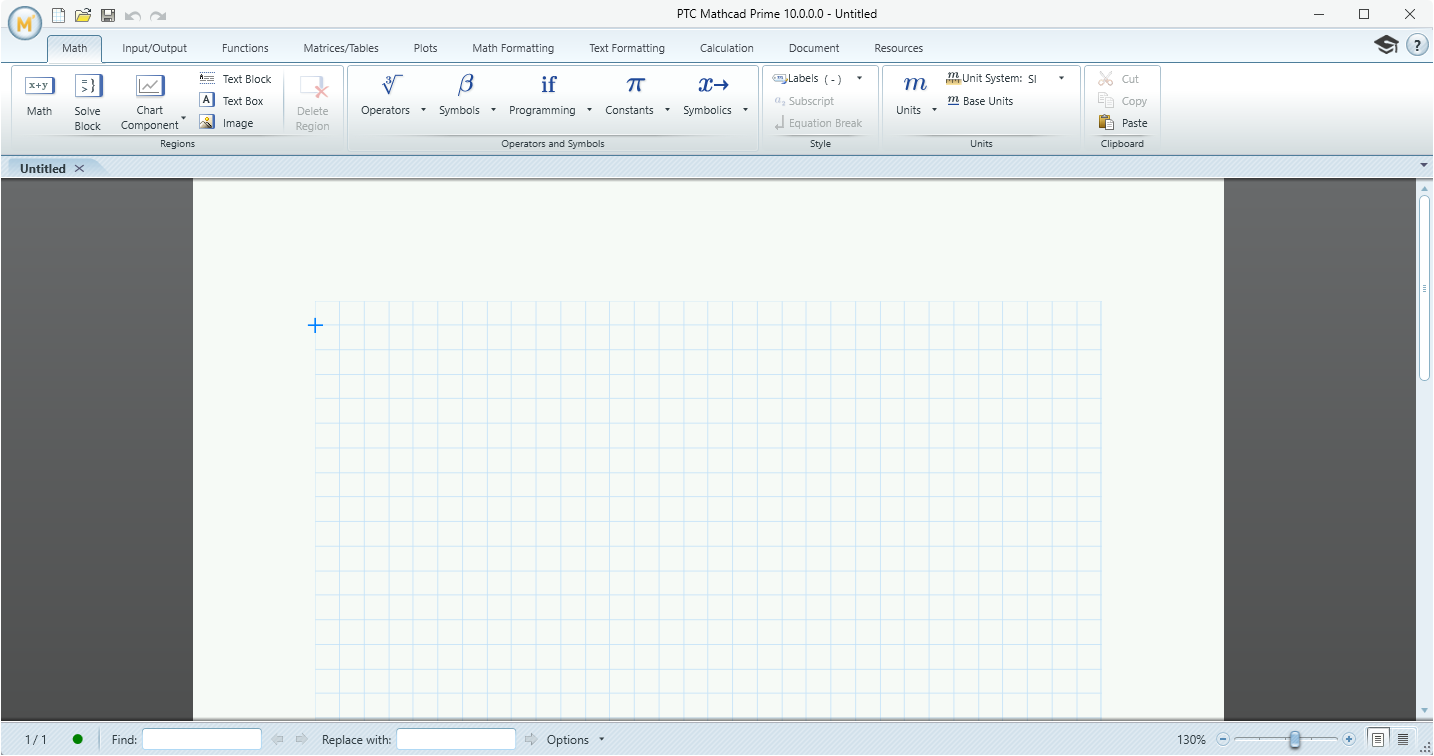The image size is (1434, 756).
Task: Adjust the zoom level slider
Action: [x=1296, y=739]
